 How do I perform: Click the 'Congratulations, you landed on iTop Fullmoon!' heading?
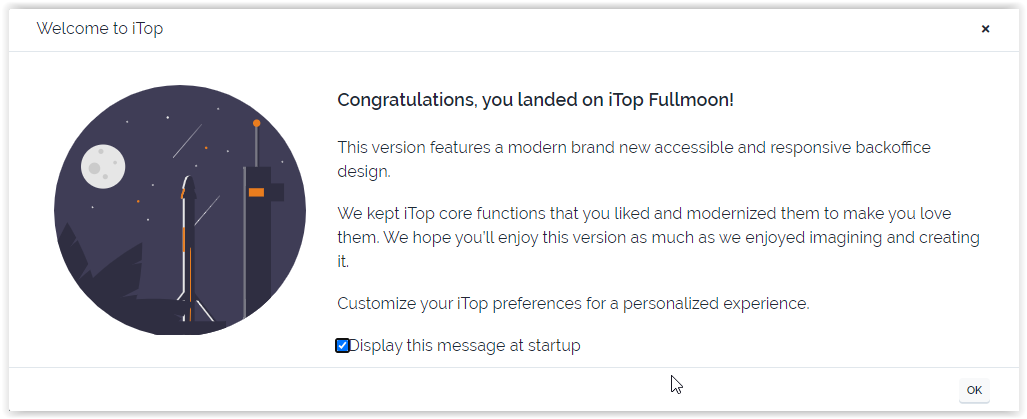pos(535,100)
